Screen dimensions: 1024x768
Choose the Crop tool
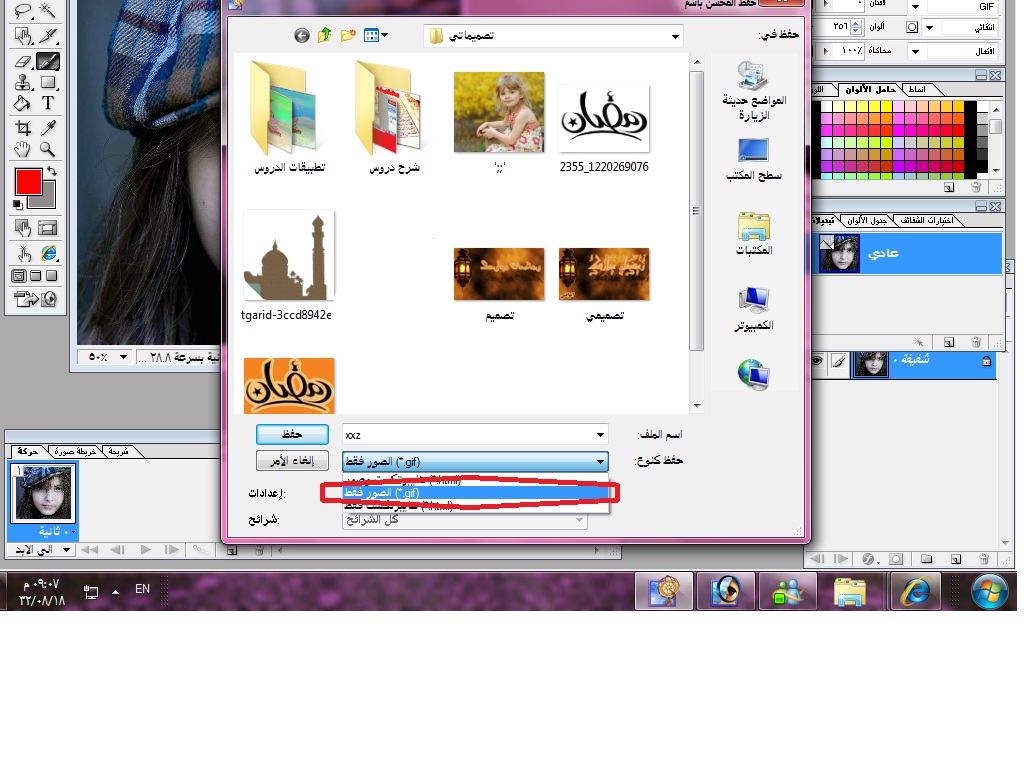(23, 127)
